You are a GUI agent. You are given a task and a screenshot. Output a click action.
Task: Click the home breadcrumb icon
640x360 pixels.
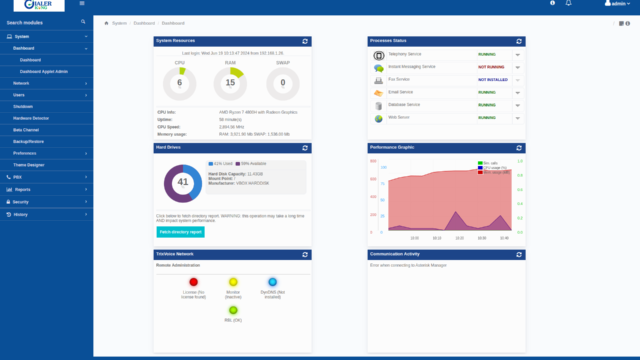pos(107,23)
